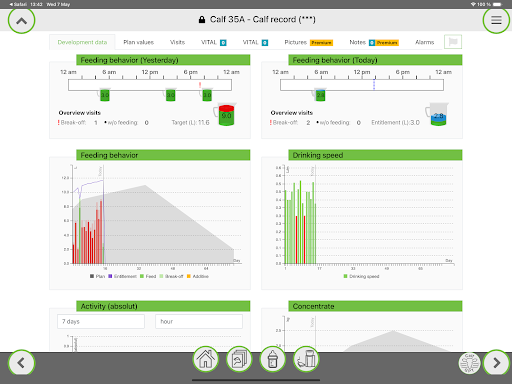
Task: Open the home screen icon
Action: (x=206, y=359)
